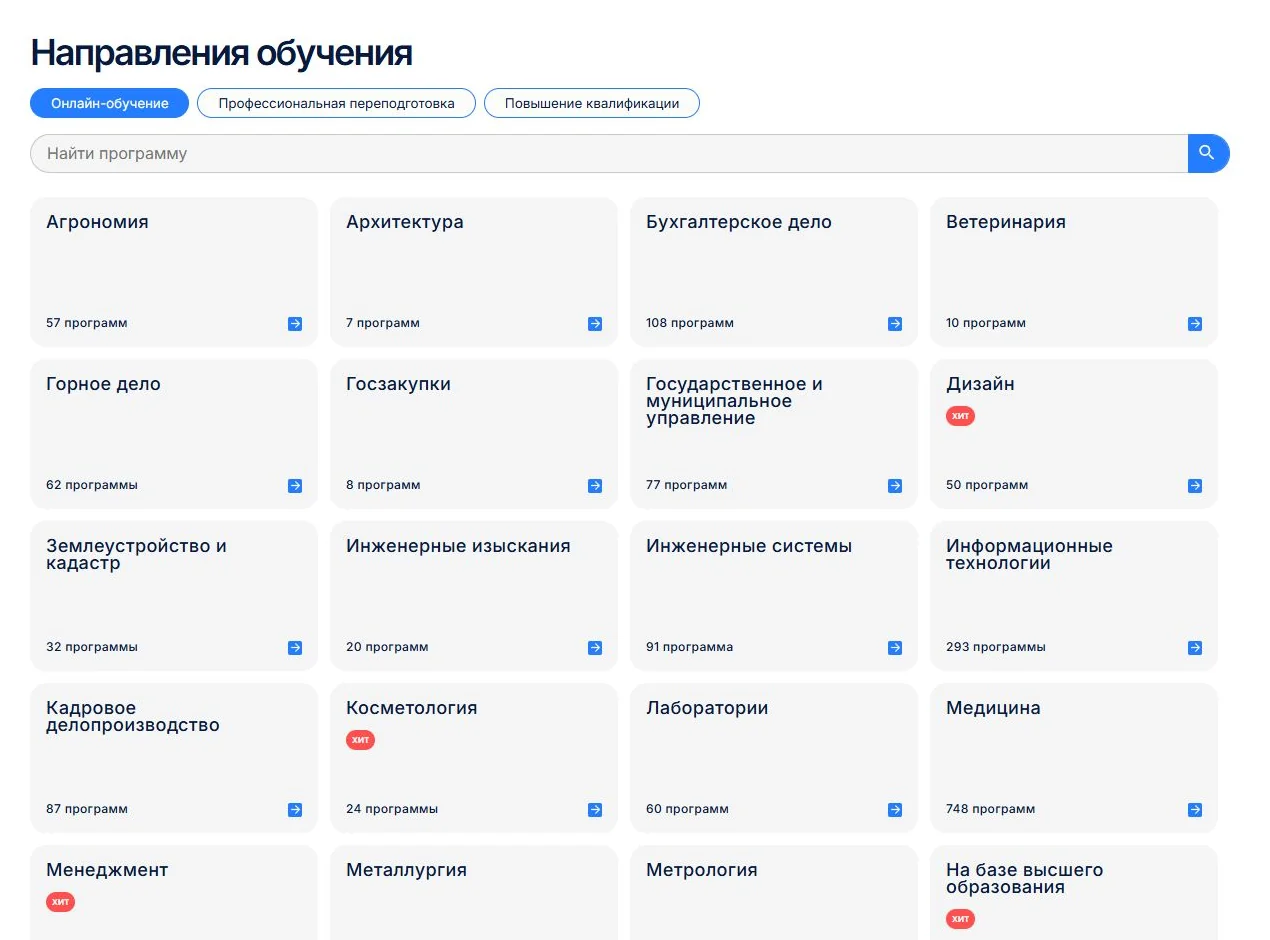Click the arrow icon on the Дизайн card
The height and width of the screenshot is (940, 1270).
tap(1195, 486)
